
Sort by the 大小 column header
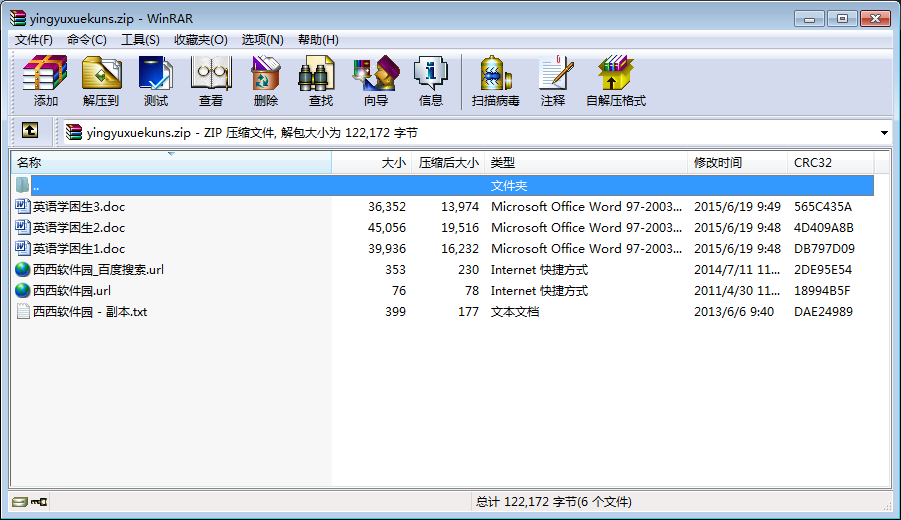372,163
